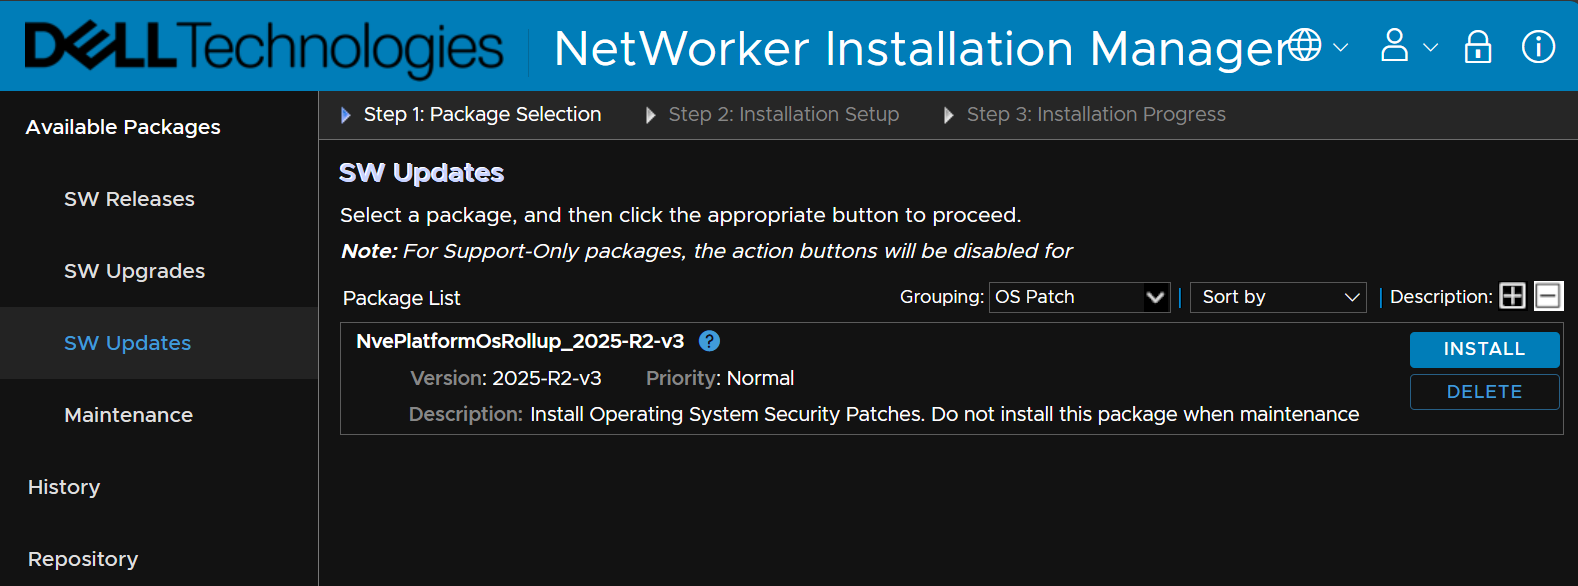Open the language globe menu
Viewport: 1578px width, 586px height.
(1304, 45)
